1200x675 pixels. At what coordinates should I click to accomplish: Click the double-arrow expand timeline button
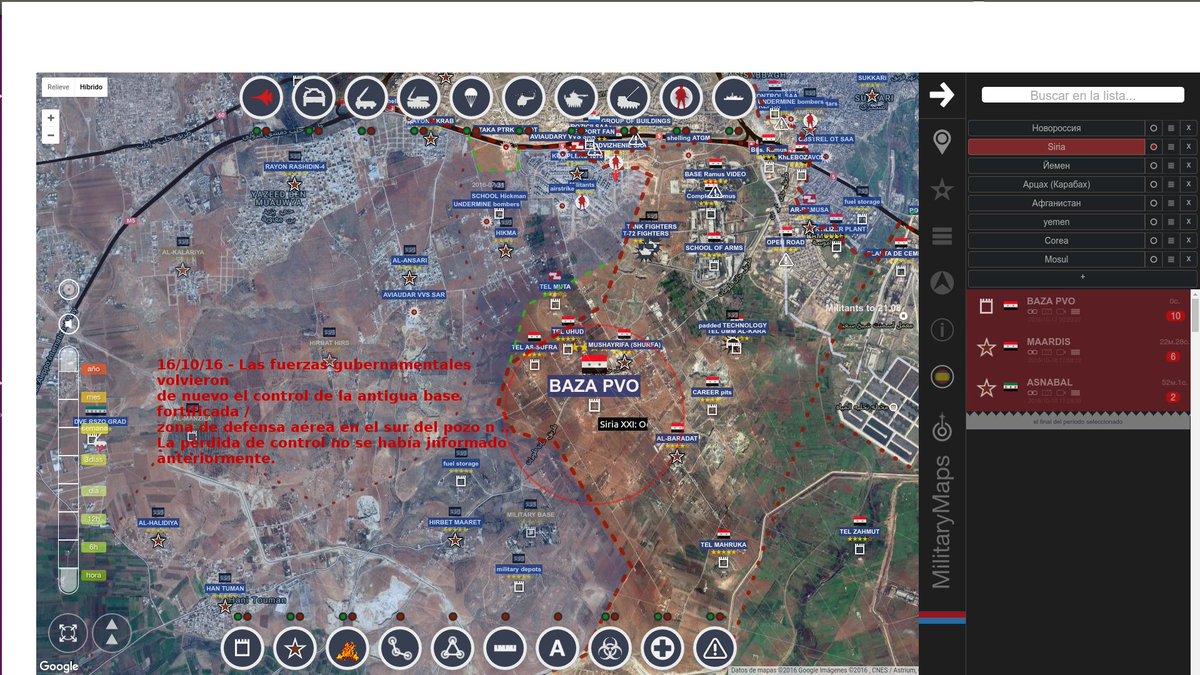[112, 632]
